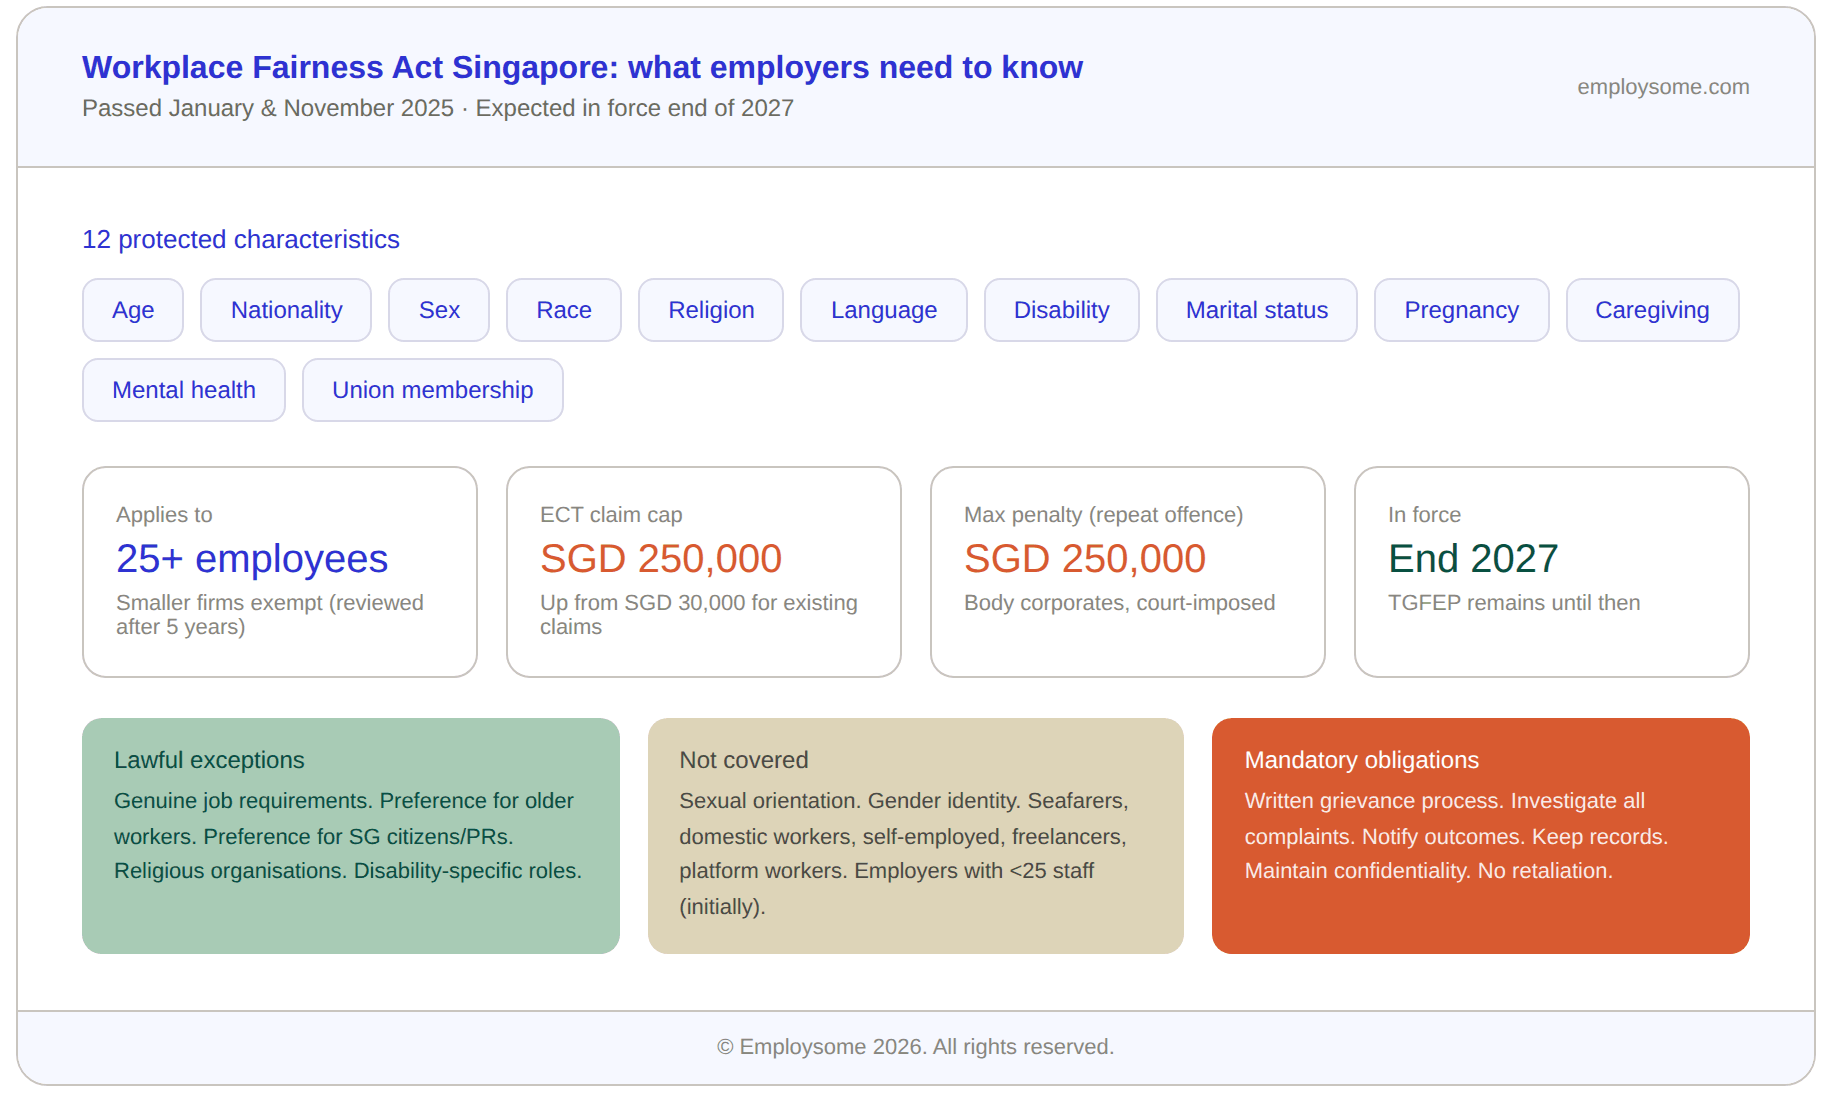Viewport: 1825px width, 1096px height.
Task: Select the Union membership characteristic pill
Action: (x=432, y=390)
